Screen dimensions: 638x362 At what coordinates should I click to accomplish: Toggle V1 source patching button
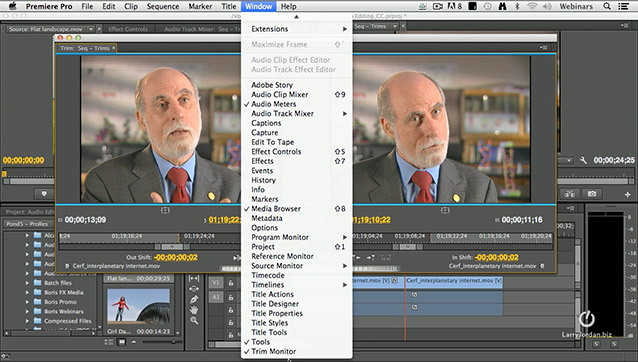coord(216,283)
